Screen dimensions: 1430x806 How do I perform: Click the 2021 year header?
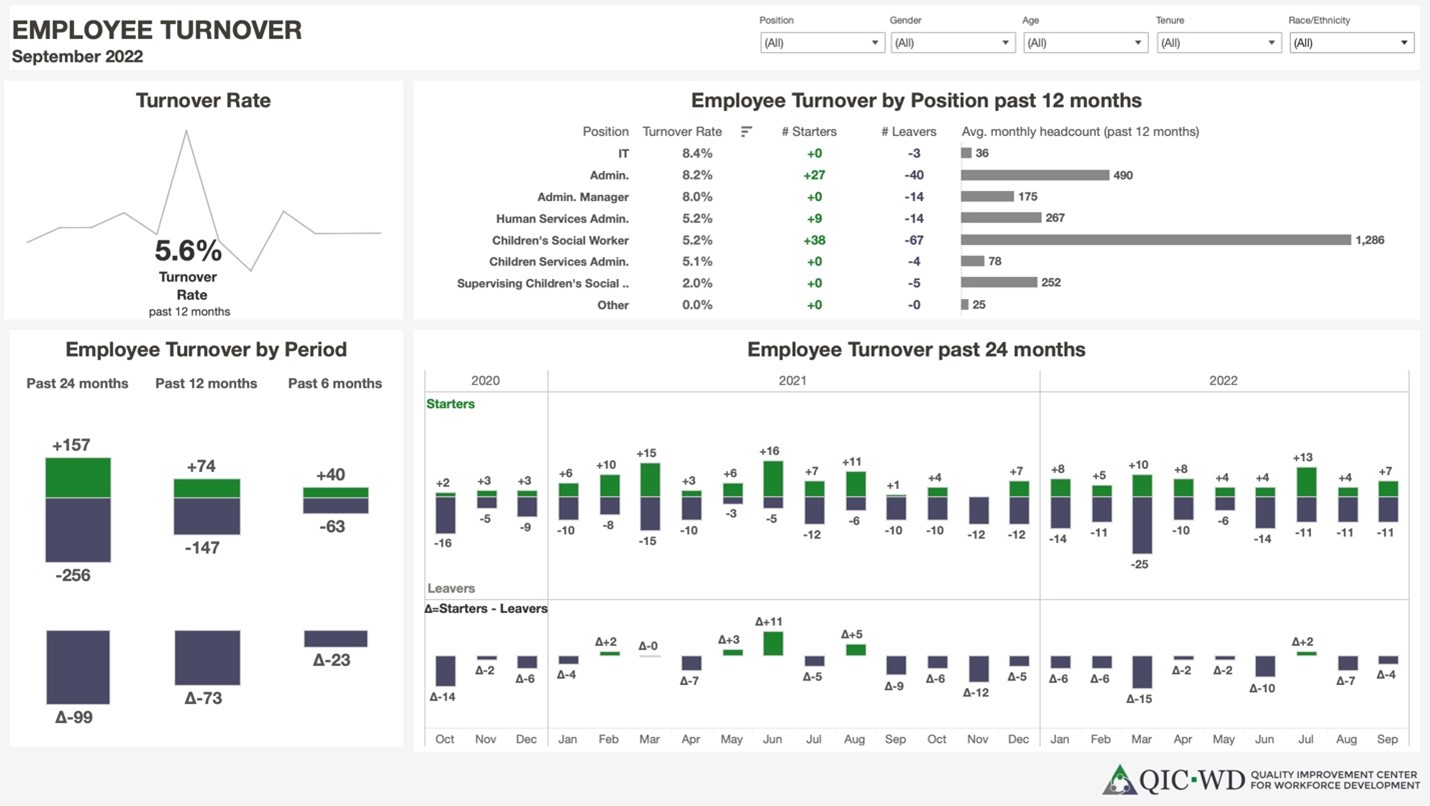click(x=792, y=380)
